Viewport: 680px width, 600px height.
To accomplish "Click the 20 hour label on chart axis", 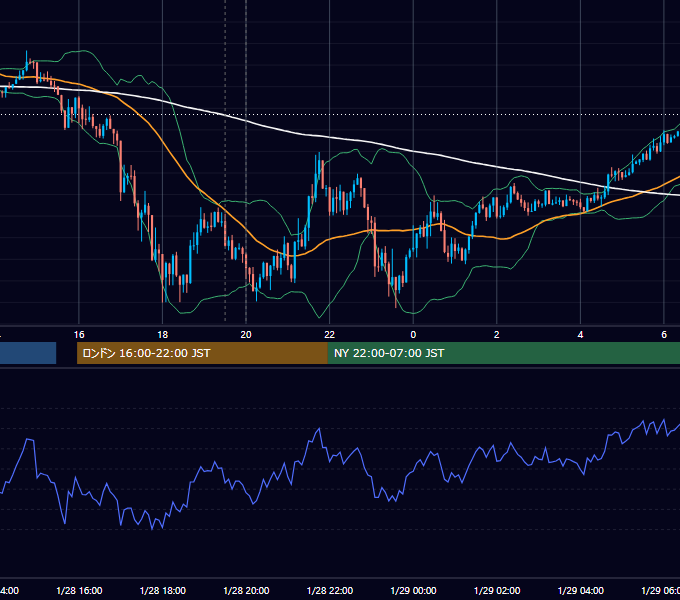I will tap(246, 335).
